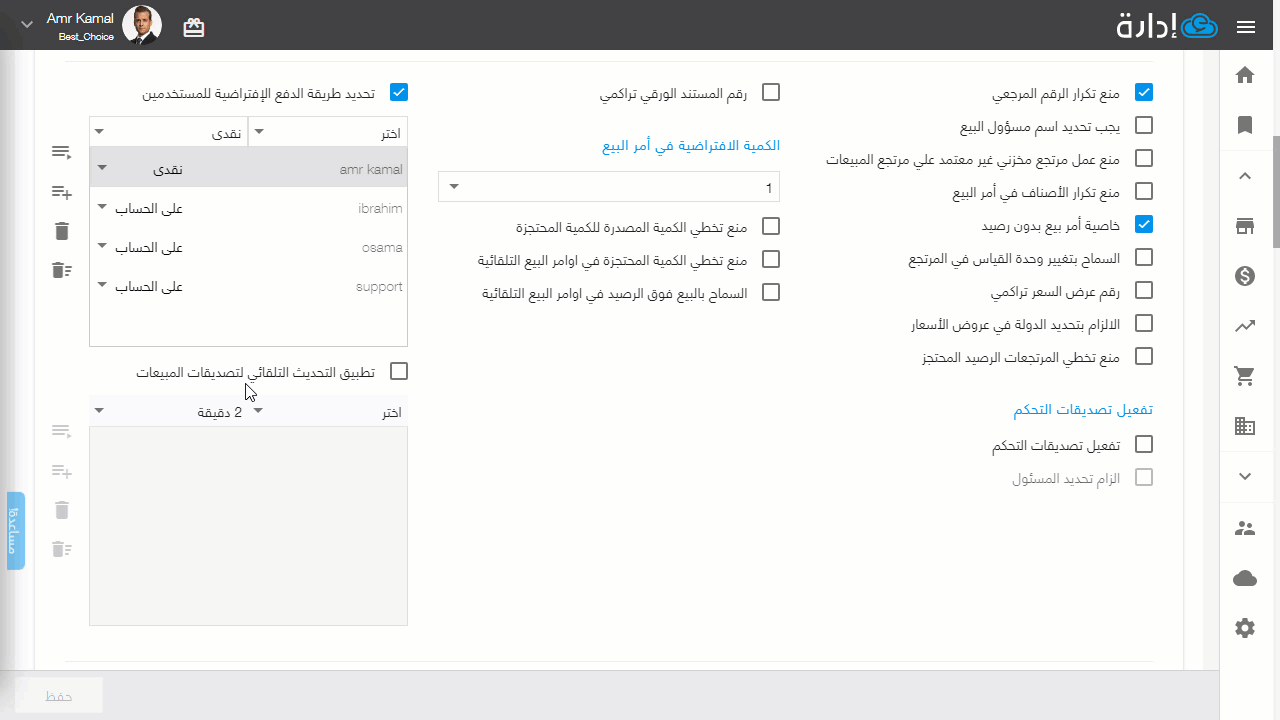Check يجب تحديد اسم مسؤول البيع
This screenshot has height=720, width=1280.
[x=1144, y=125]
